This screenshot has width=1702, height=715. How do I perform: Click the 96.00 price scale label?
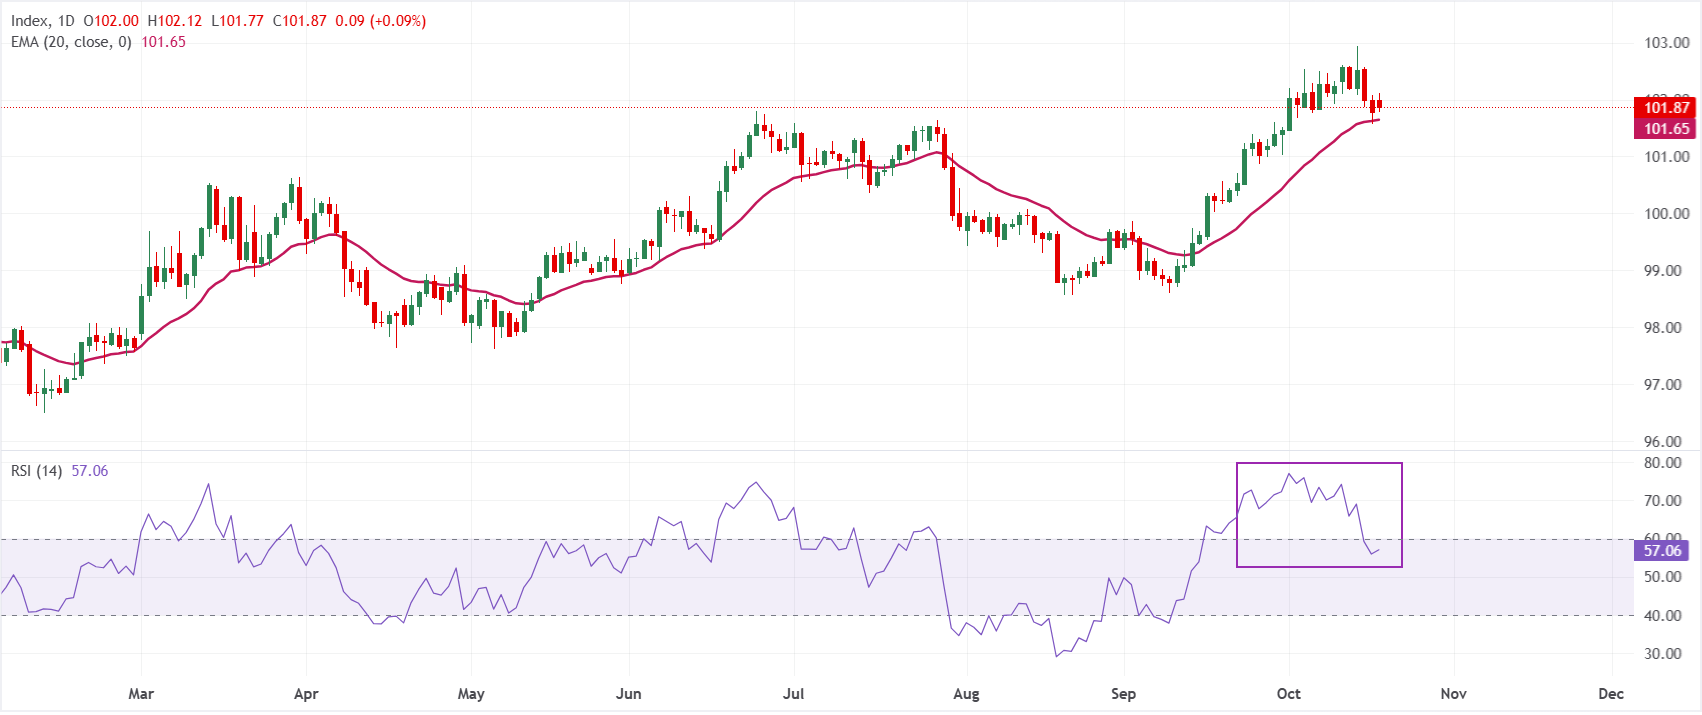pyautogui.click(x=1667, y=441)
